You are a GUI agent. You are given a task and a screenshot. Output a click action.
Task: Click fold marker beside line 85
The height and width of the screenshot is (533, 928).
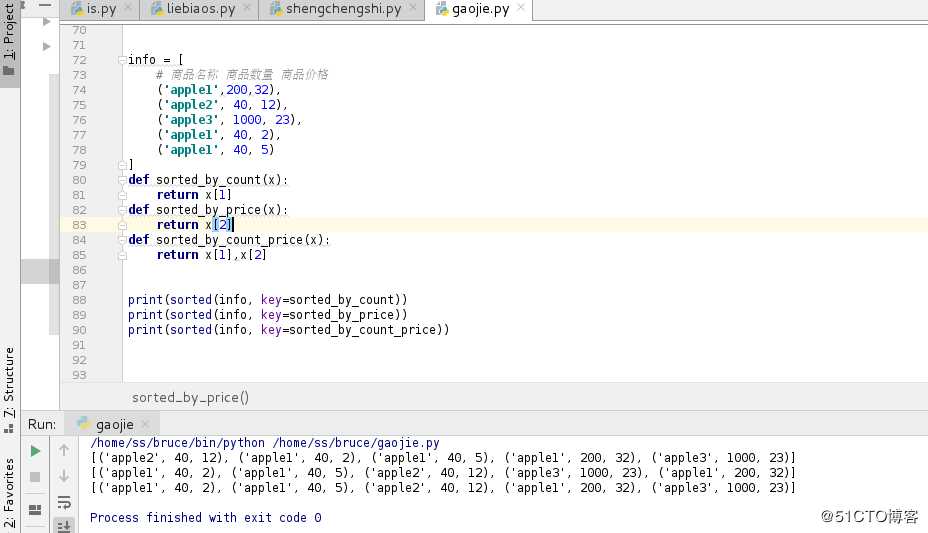[122, 255]
